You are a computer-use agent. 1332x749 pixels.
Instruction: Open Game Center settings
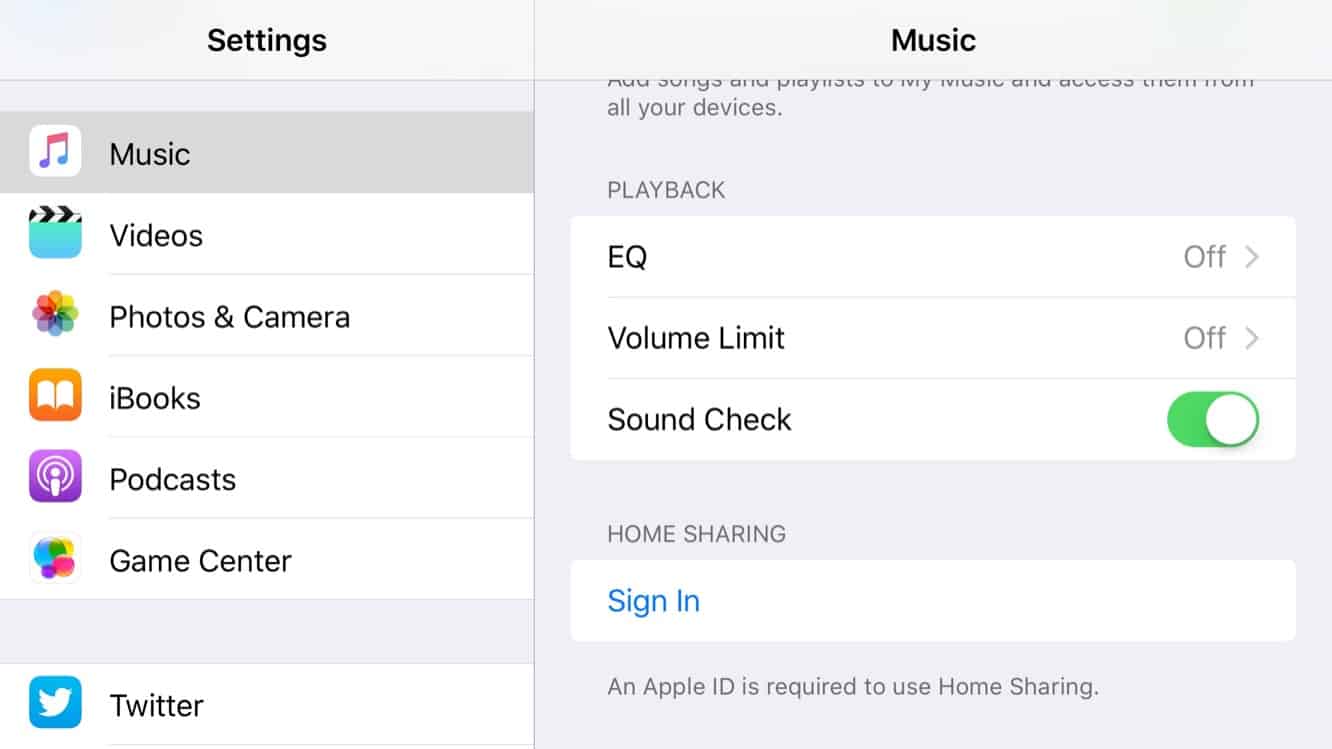point(200,561)
